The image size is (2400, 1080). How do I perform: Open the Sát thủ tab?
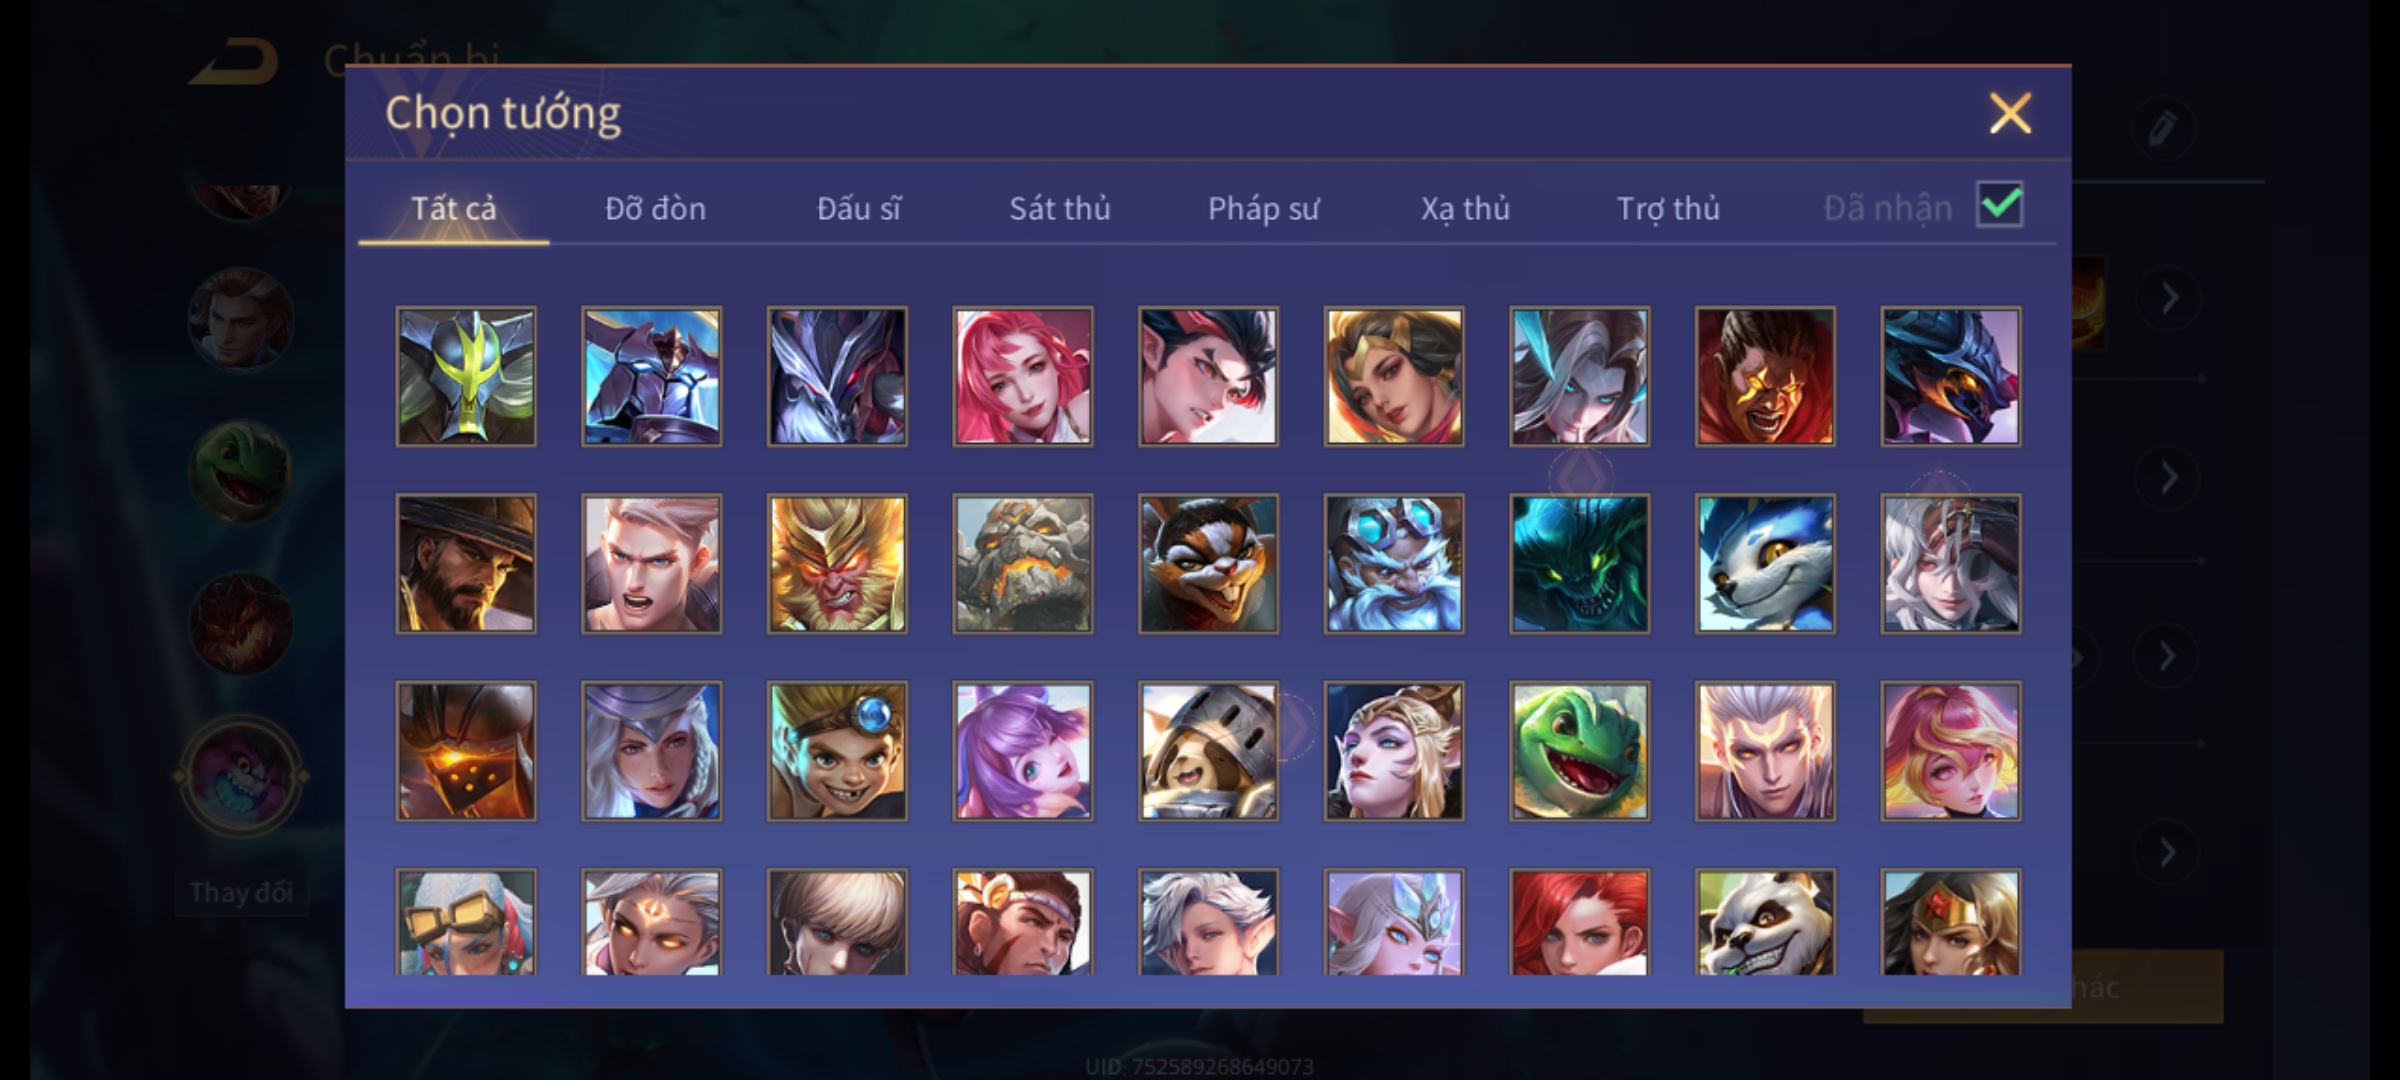click(x=1059, y=208)
